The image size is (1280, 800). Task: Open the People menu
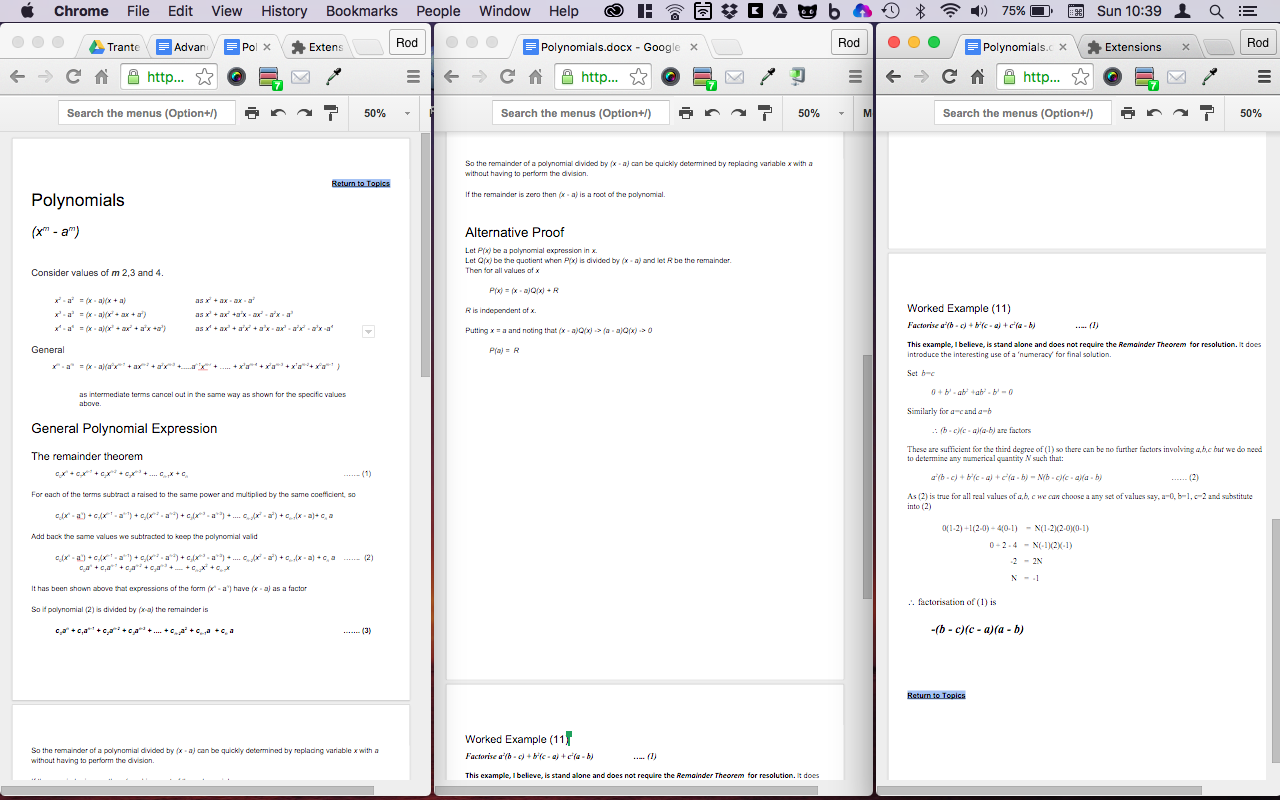[438, 11]
